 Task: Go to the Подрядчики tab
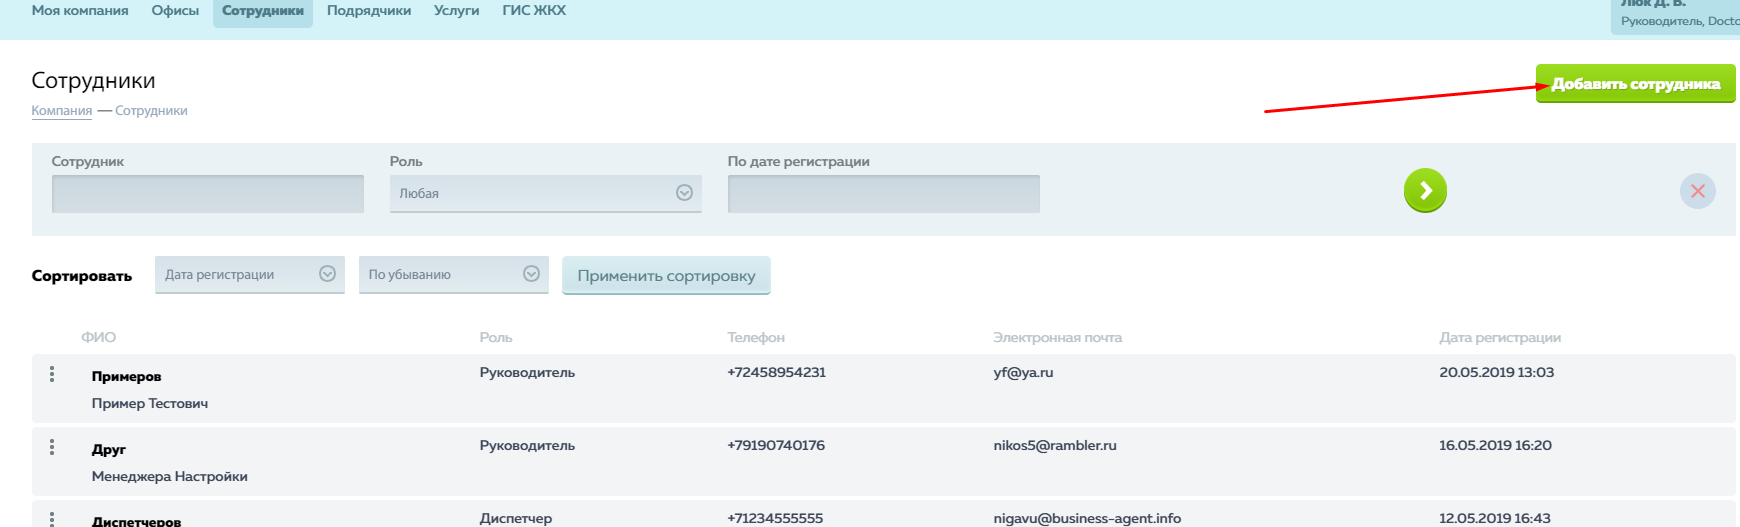click(x=369, y=11)
